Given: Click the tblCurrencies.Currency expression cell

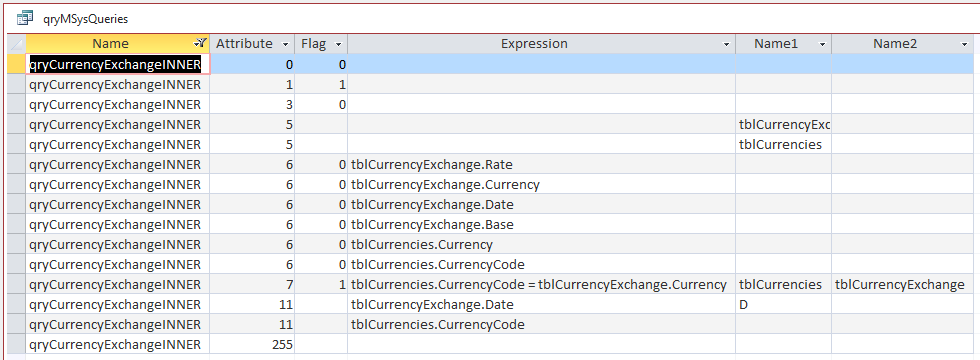Looking at the screenshot, I should pyautogui.click(x=542, y=244).
